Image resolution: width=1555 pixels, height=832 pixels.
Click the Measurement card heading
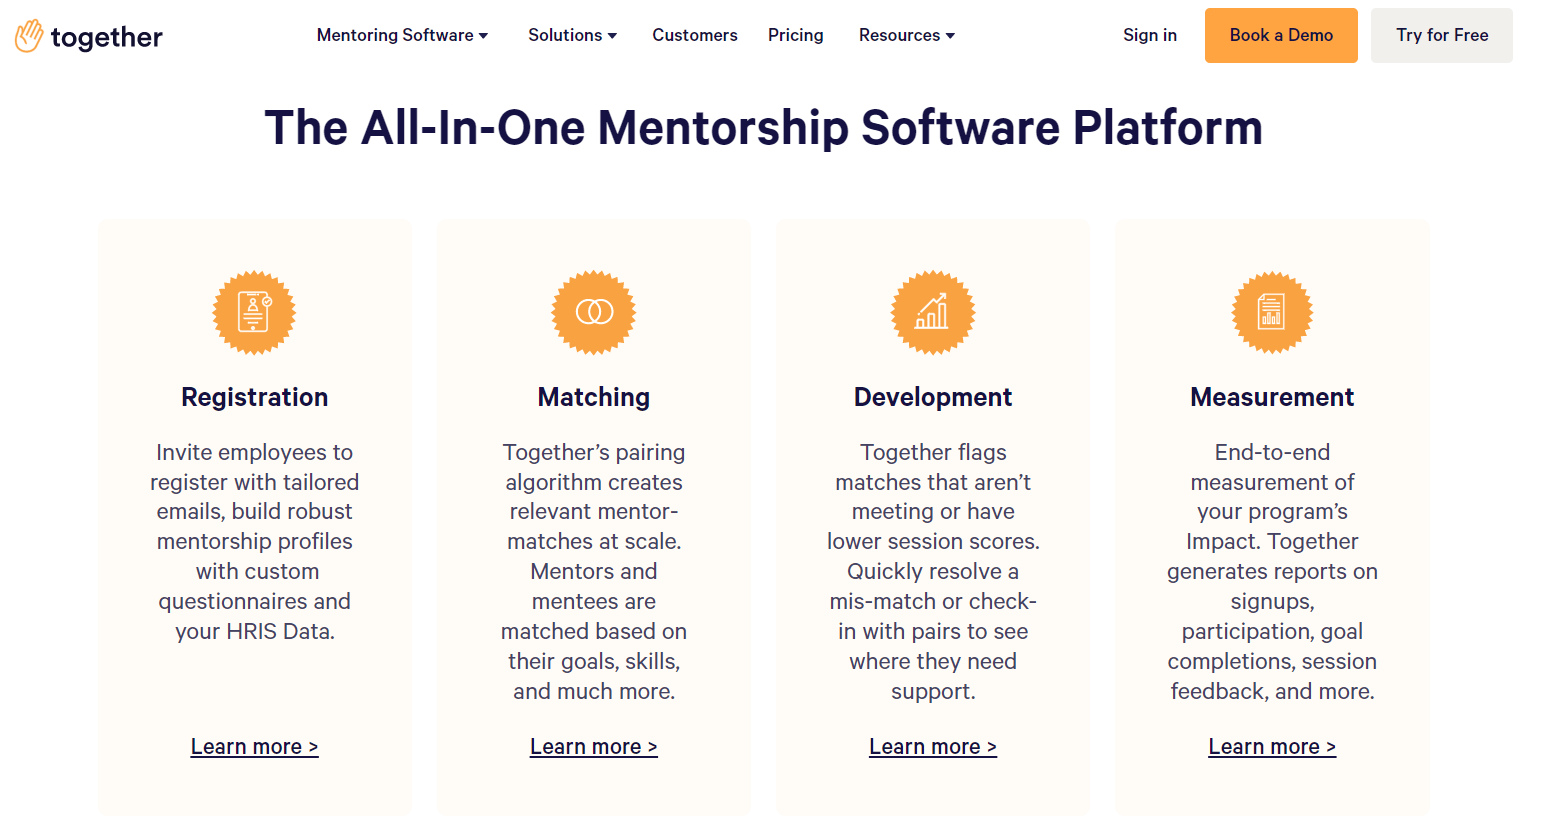[x=1272, y=397]
